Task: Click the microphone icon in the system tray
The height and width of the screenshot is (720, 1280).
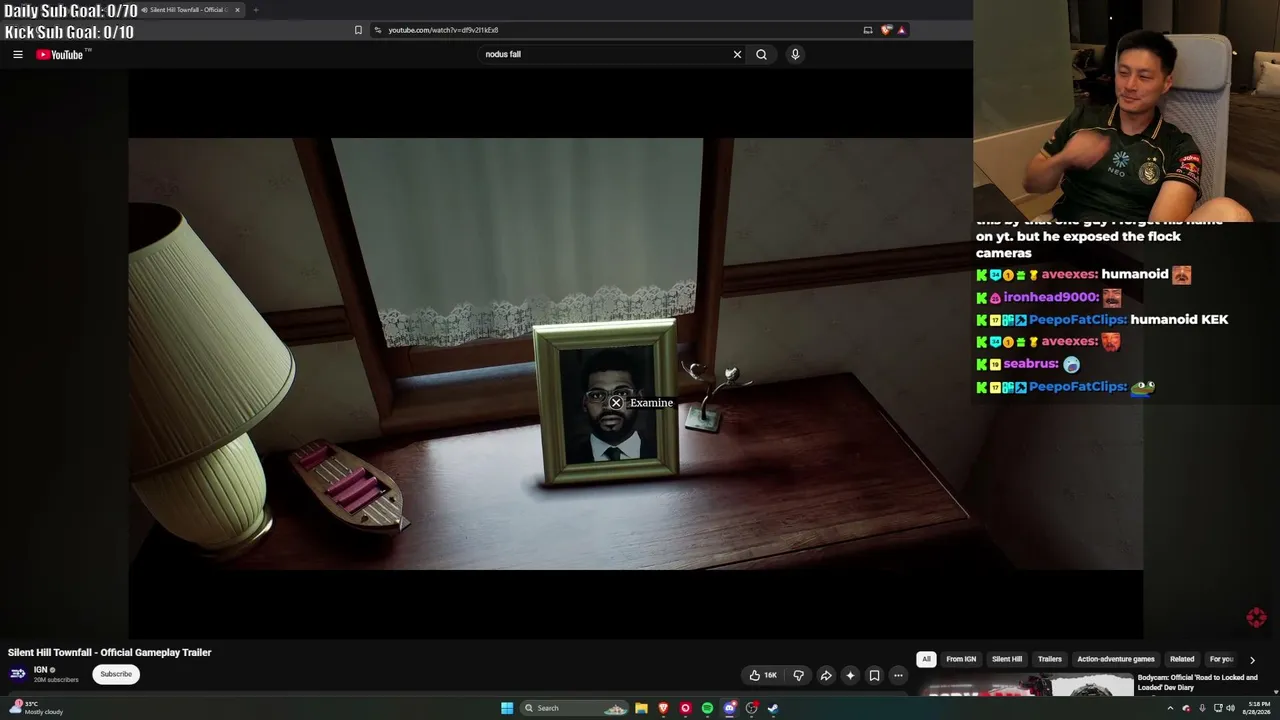Action: pos(1202,708)
